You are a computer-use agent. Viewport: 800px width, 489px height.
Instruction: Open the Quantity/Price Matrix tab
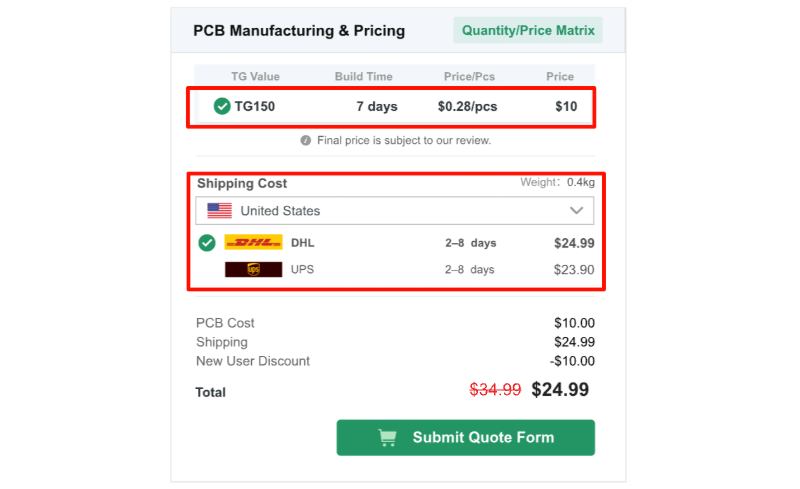[528, 30]
